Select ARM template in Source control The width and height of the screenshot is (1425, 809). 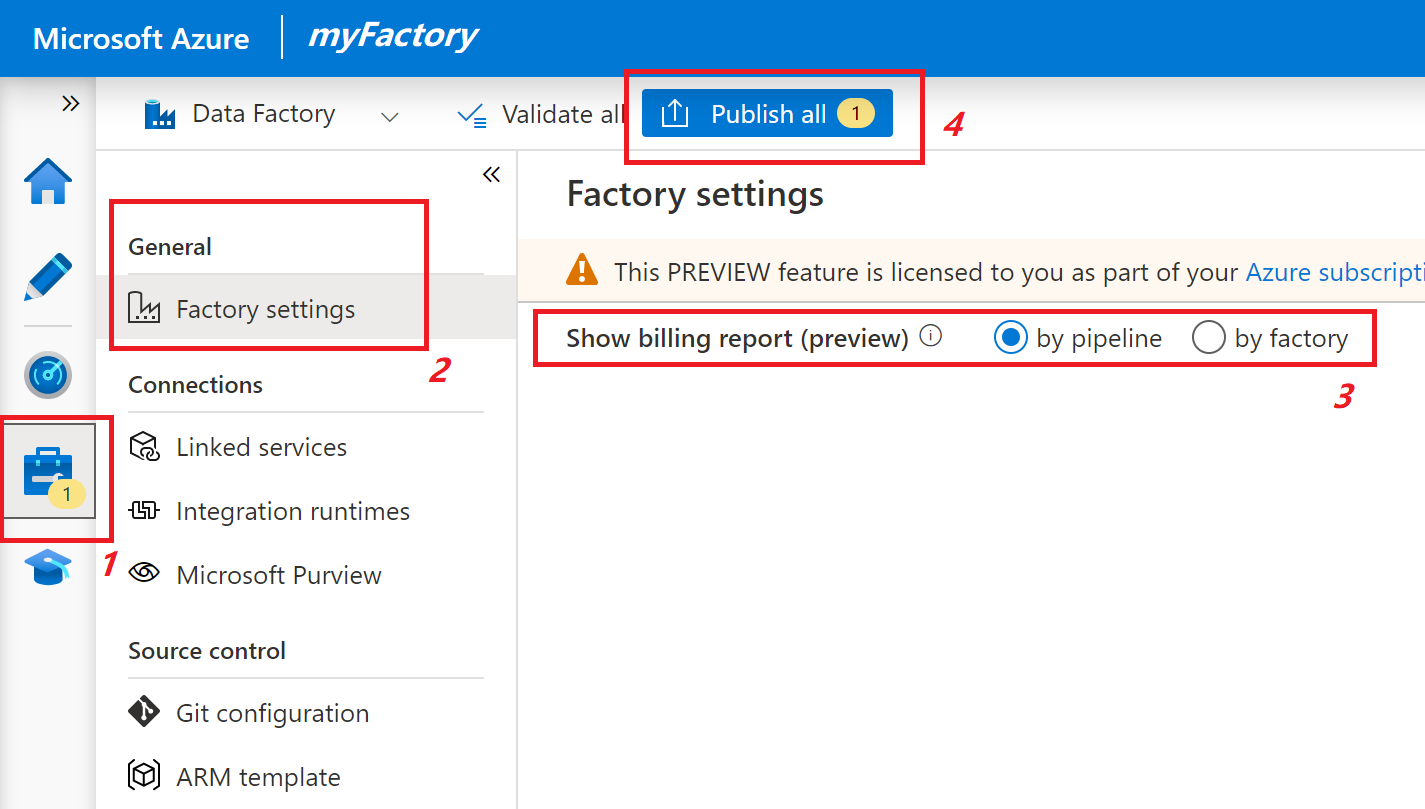(x=145, y=776)
